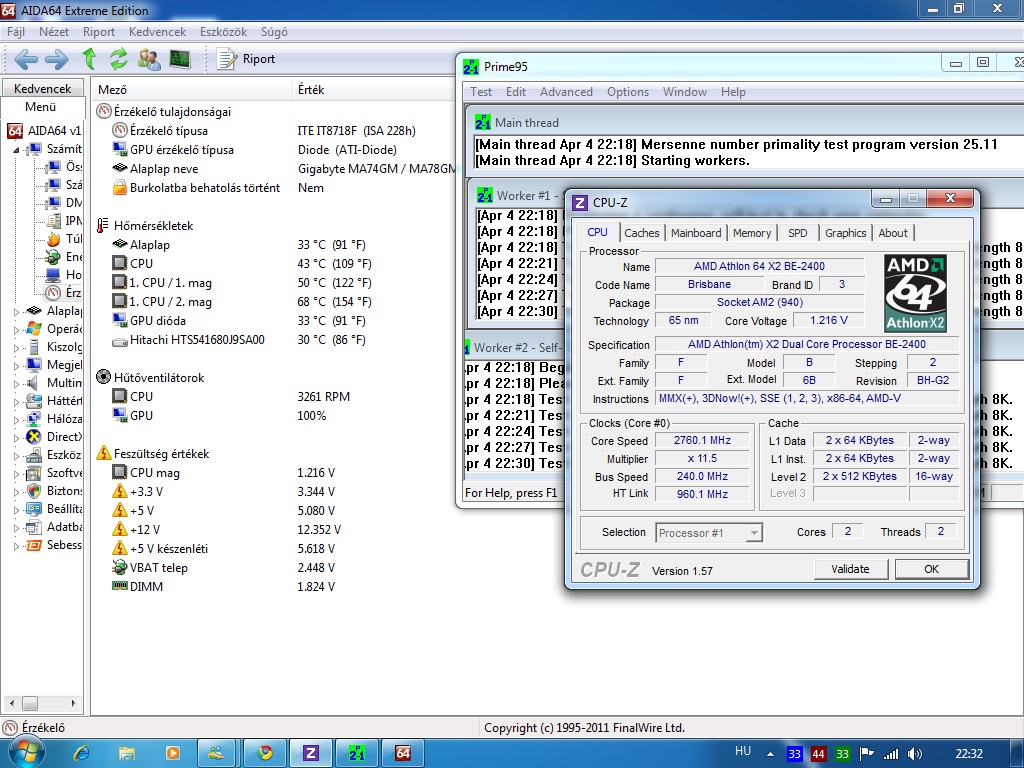Expand the Háttértár tree node
This screenshot has width=1024, height=768.
click(16, 402)
